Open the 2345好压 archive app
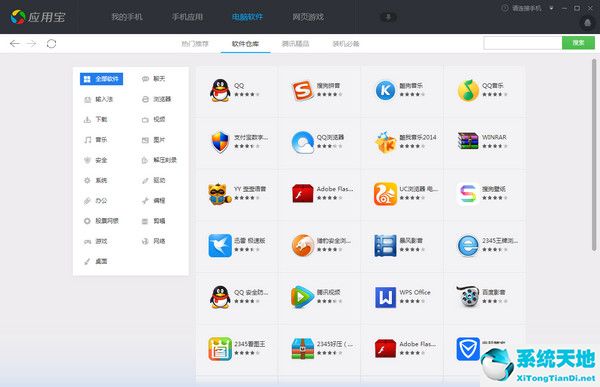This screenshot has height=387, width=600. pyautogui.click(x=319, y=349)
